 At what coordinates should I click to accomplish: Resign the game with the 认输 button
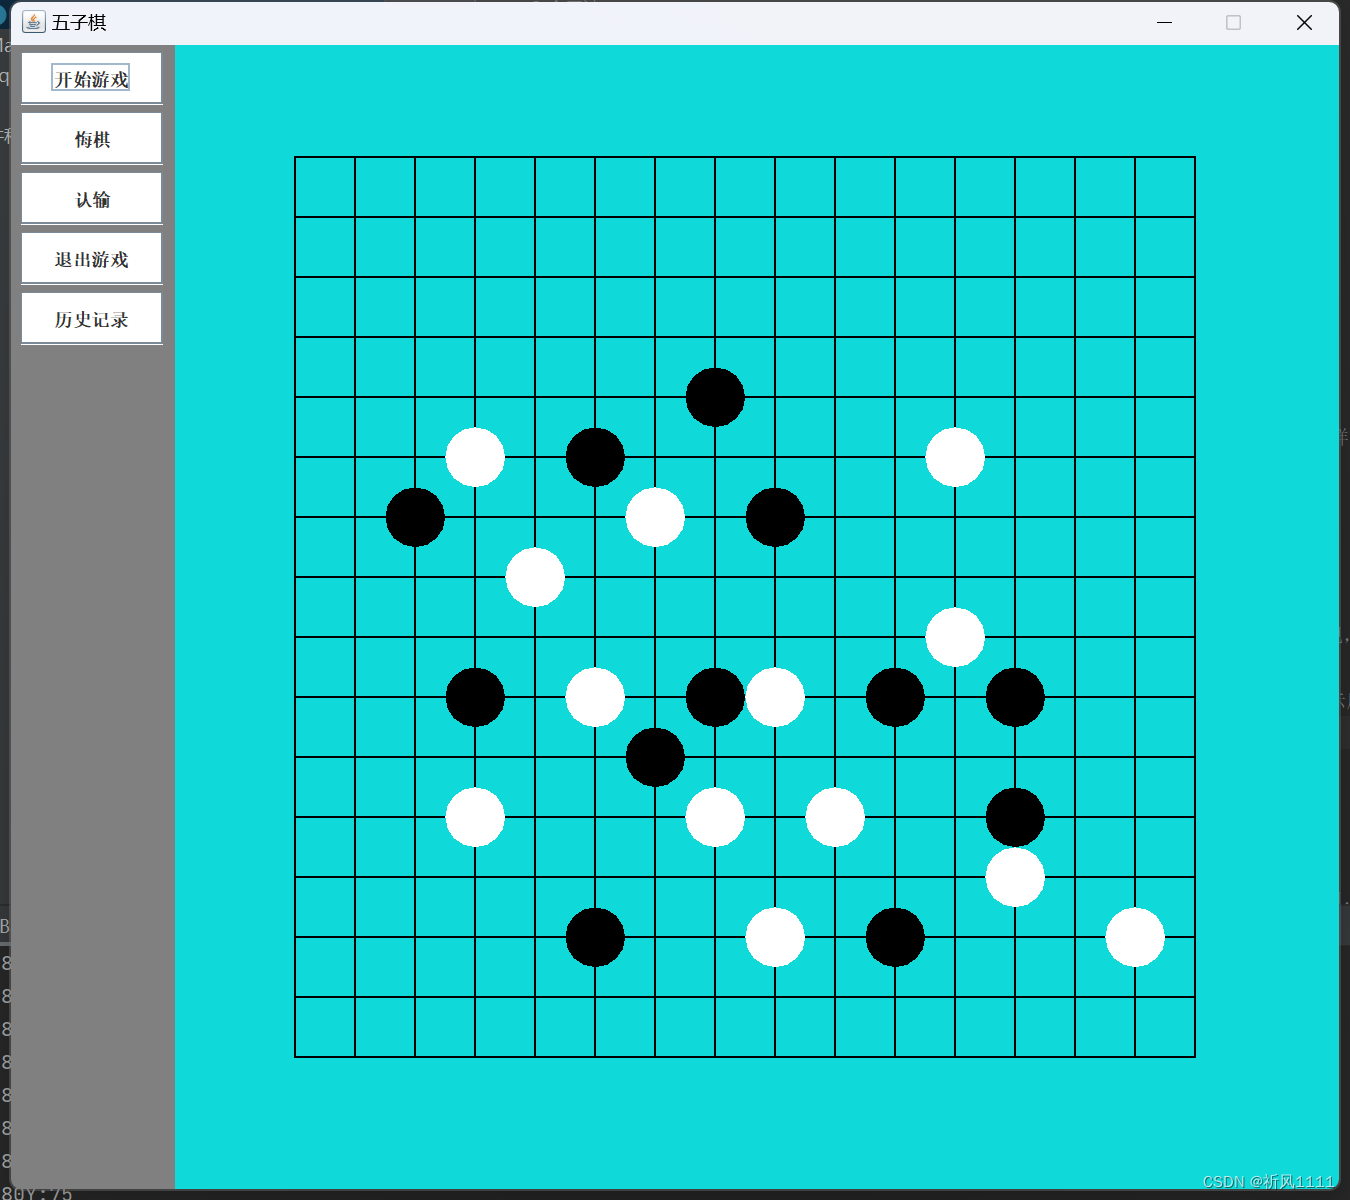click(91, 198)
